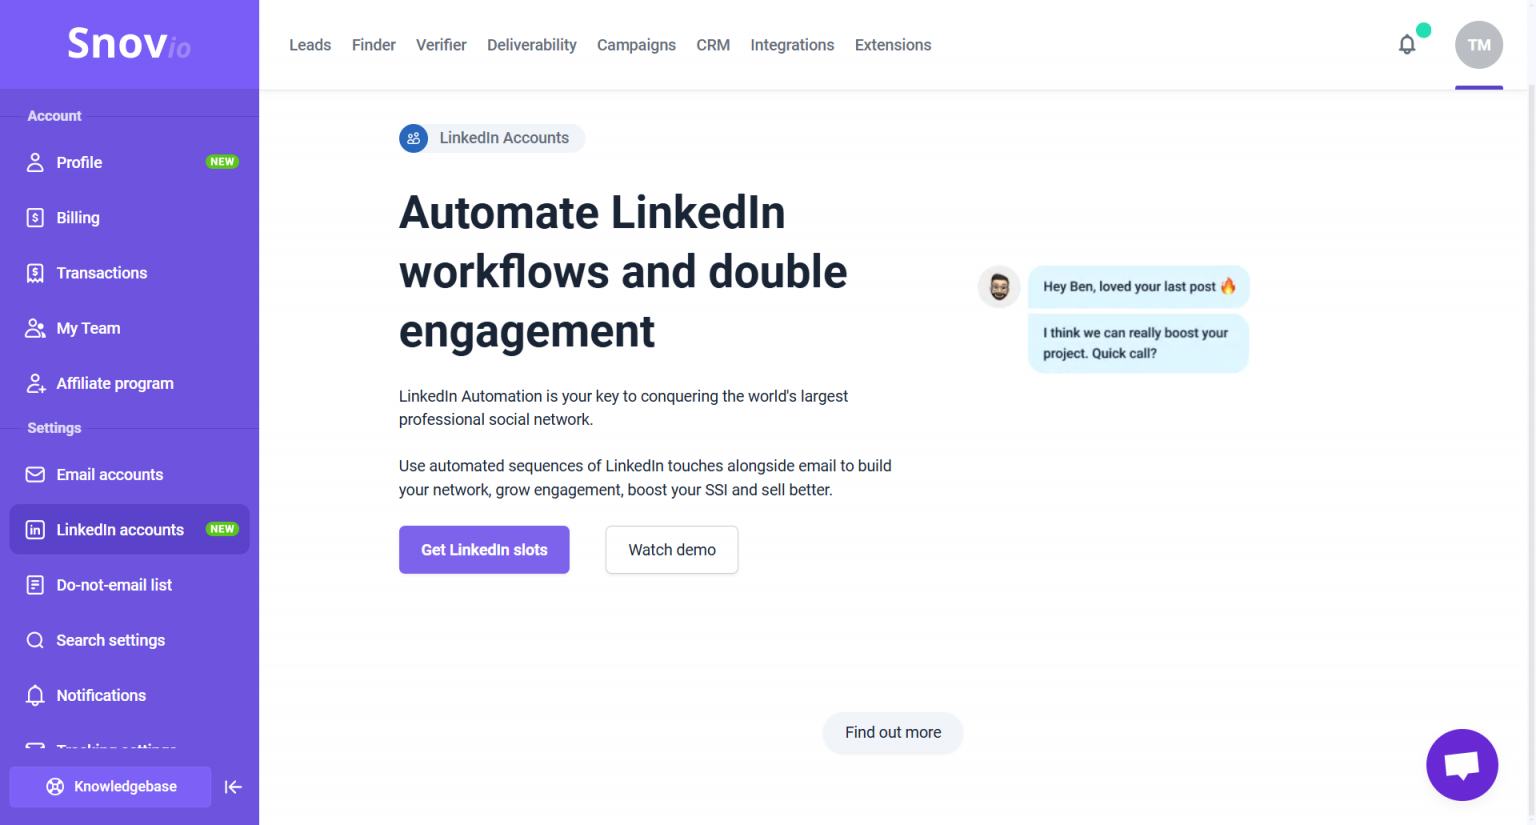1536x825 pixels.
Task: Click the Email accounts envelope icon
Action: (35, 475)
